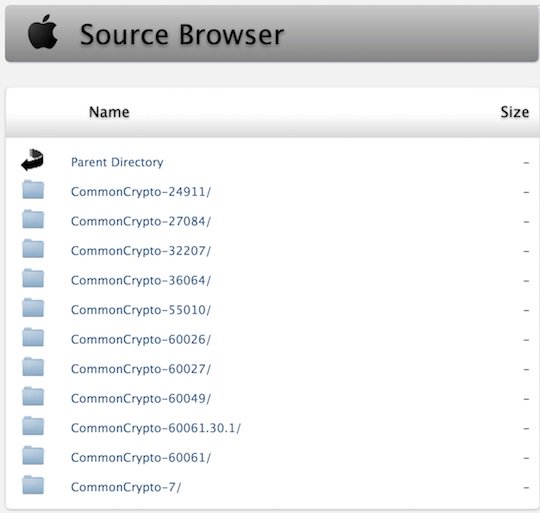Open the CommonCrypto-60061.30.1/ folder link
540x513 pixels.
tap(156, 428)
